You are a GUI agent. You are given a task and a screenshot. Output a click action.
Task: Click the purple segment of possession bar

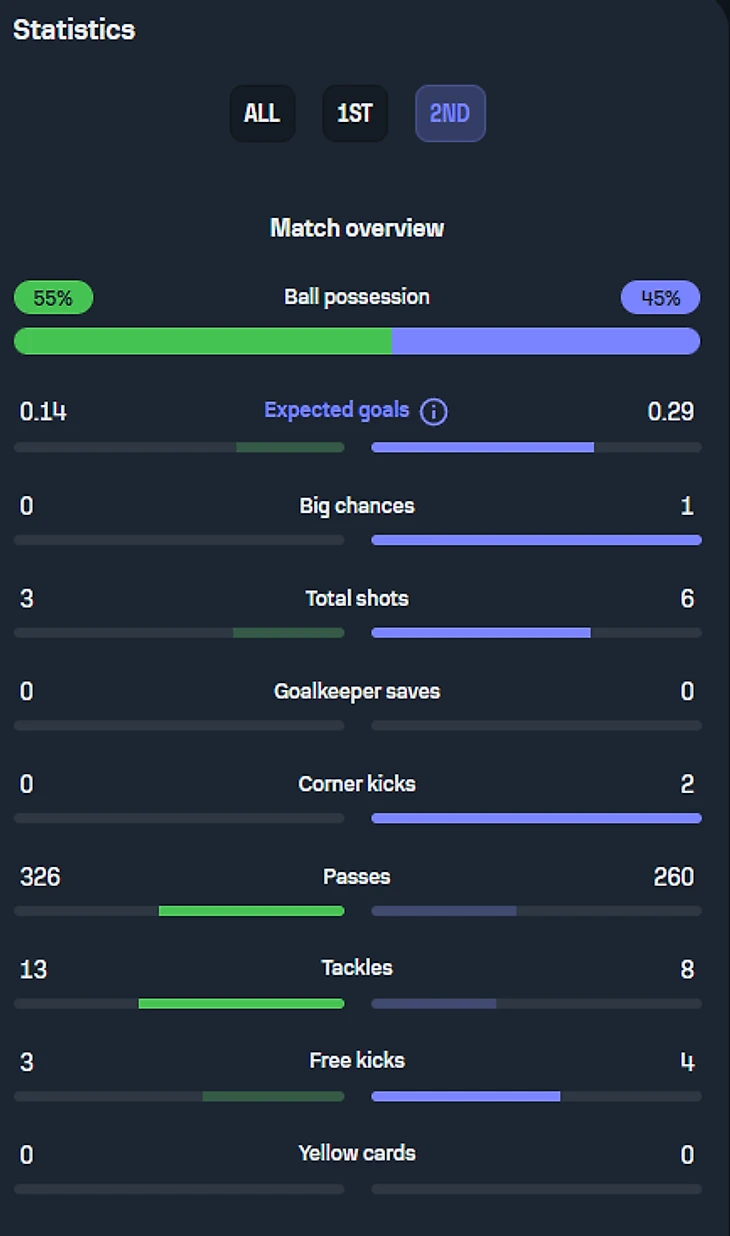pyautogui.click(x=545, y=341)
